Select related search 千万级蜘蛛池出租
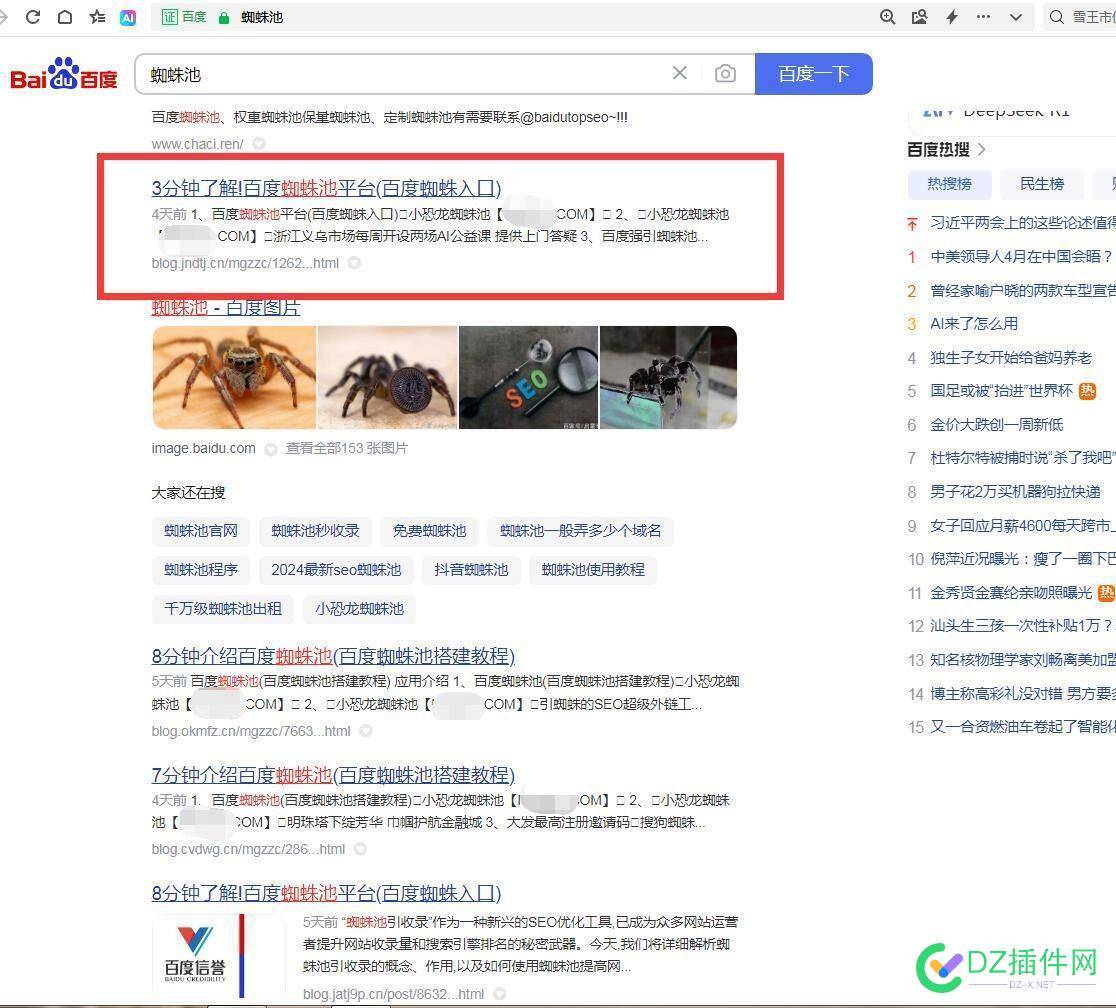Viewport: 1116px width, 1008px height. pos(223,609)
